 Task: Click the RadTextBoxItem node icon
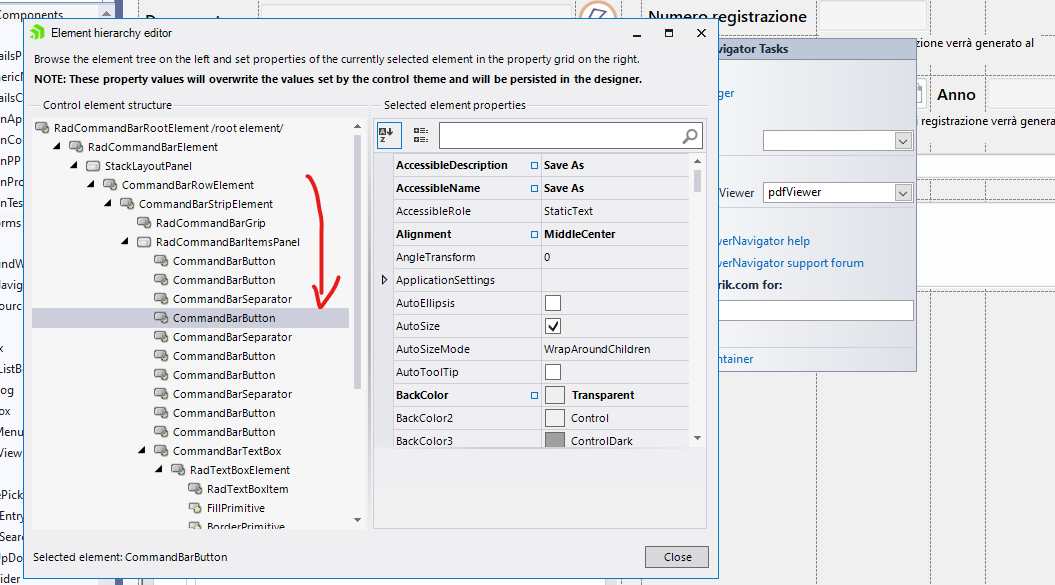tap(195, 489)
